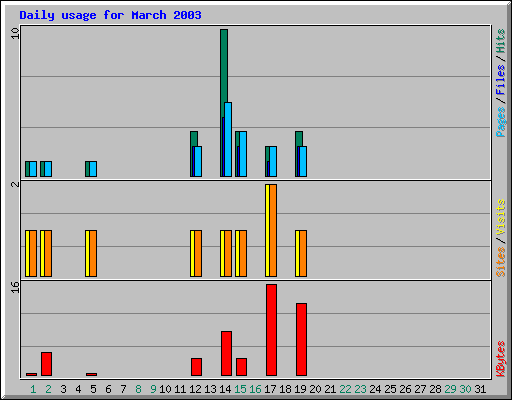512x400 pixels.
Task: Click the sites/visits bars for day 5
Action: pyautogui.click(x=91, y=253)
